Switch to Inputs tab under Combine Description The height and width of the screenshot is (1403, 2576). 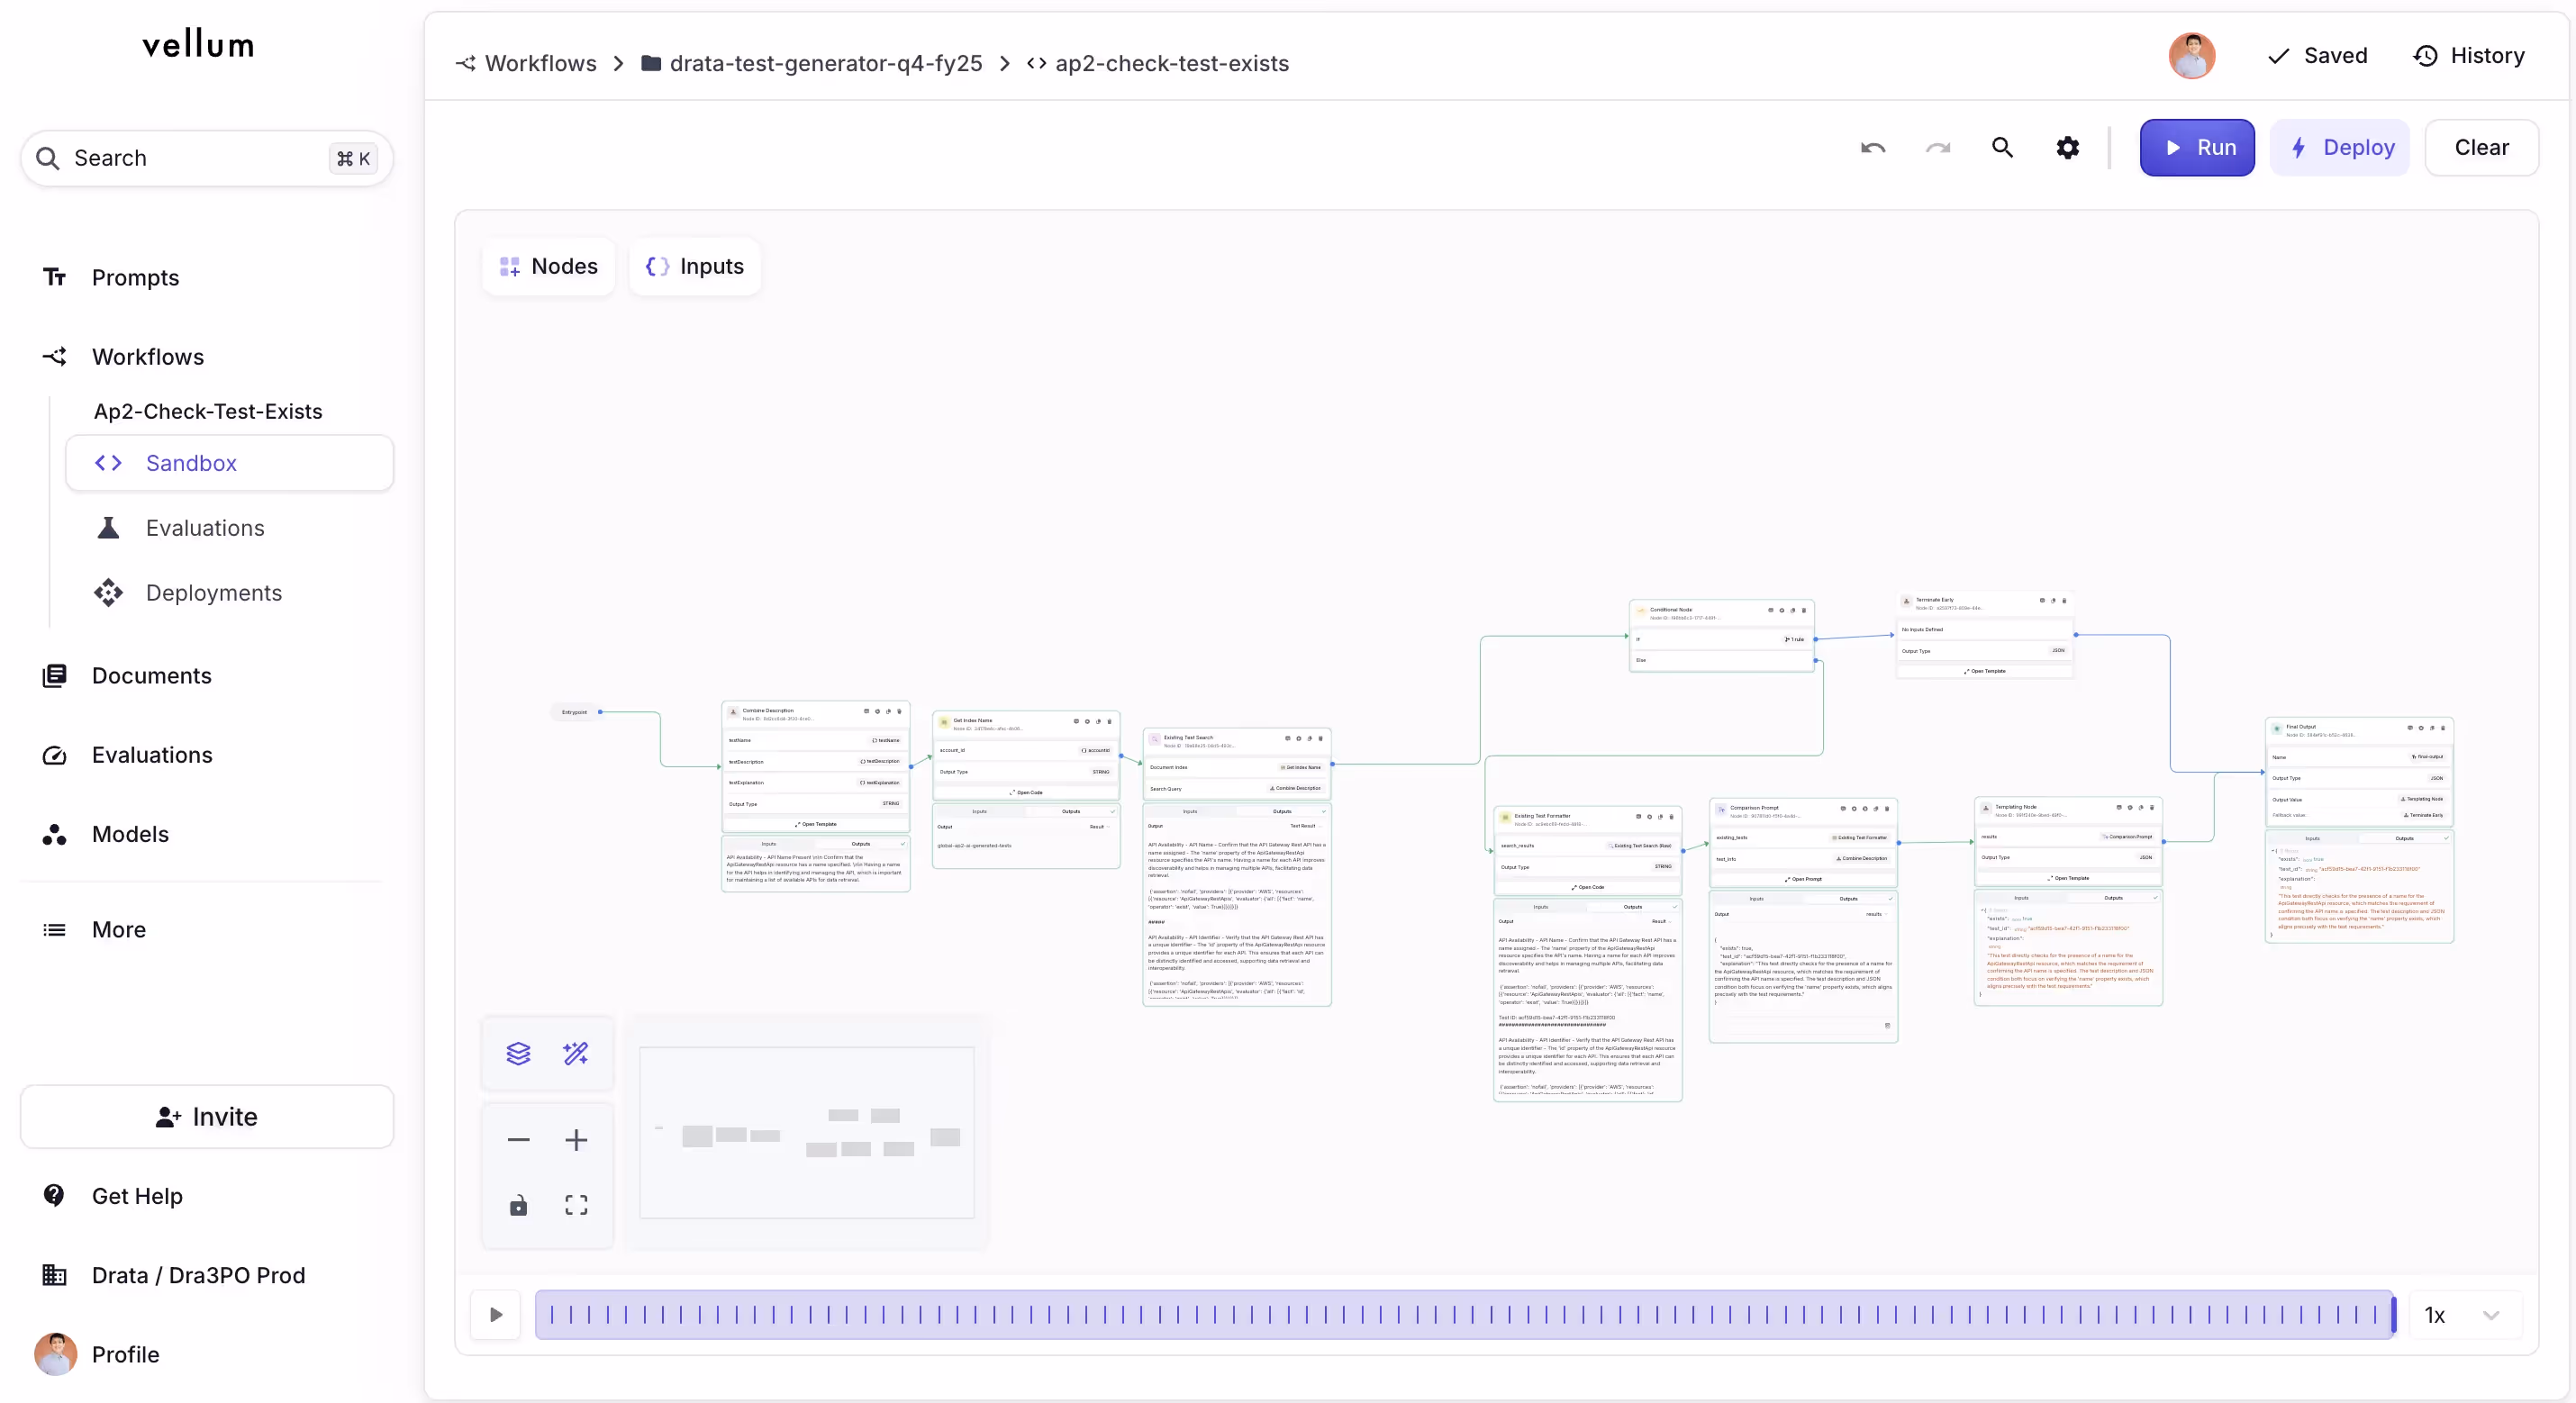(x=768, y=844)
